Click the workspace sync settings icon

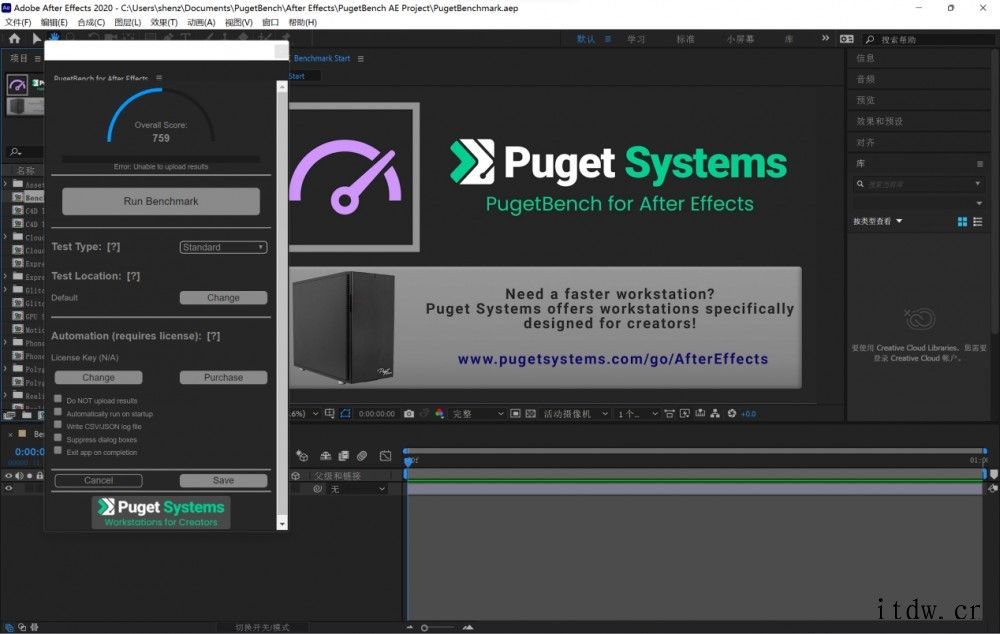click(x=847, y=39)
